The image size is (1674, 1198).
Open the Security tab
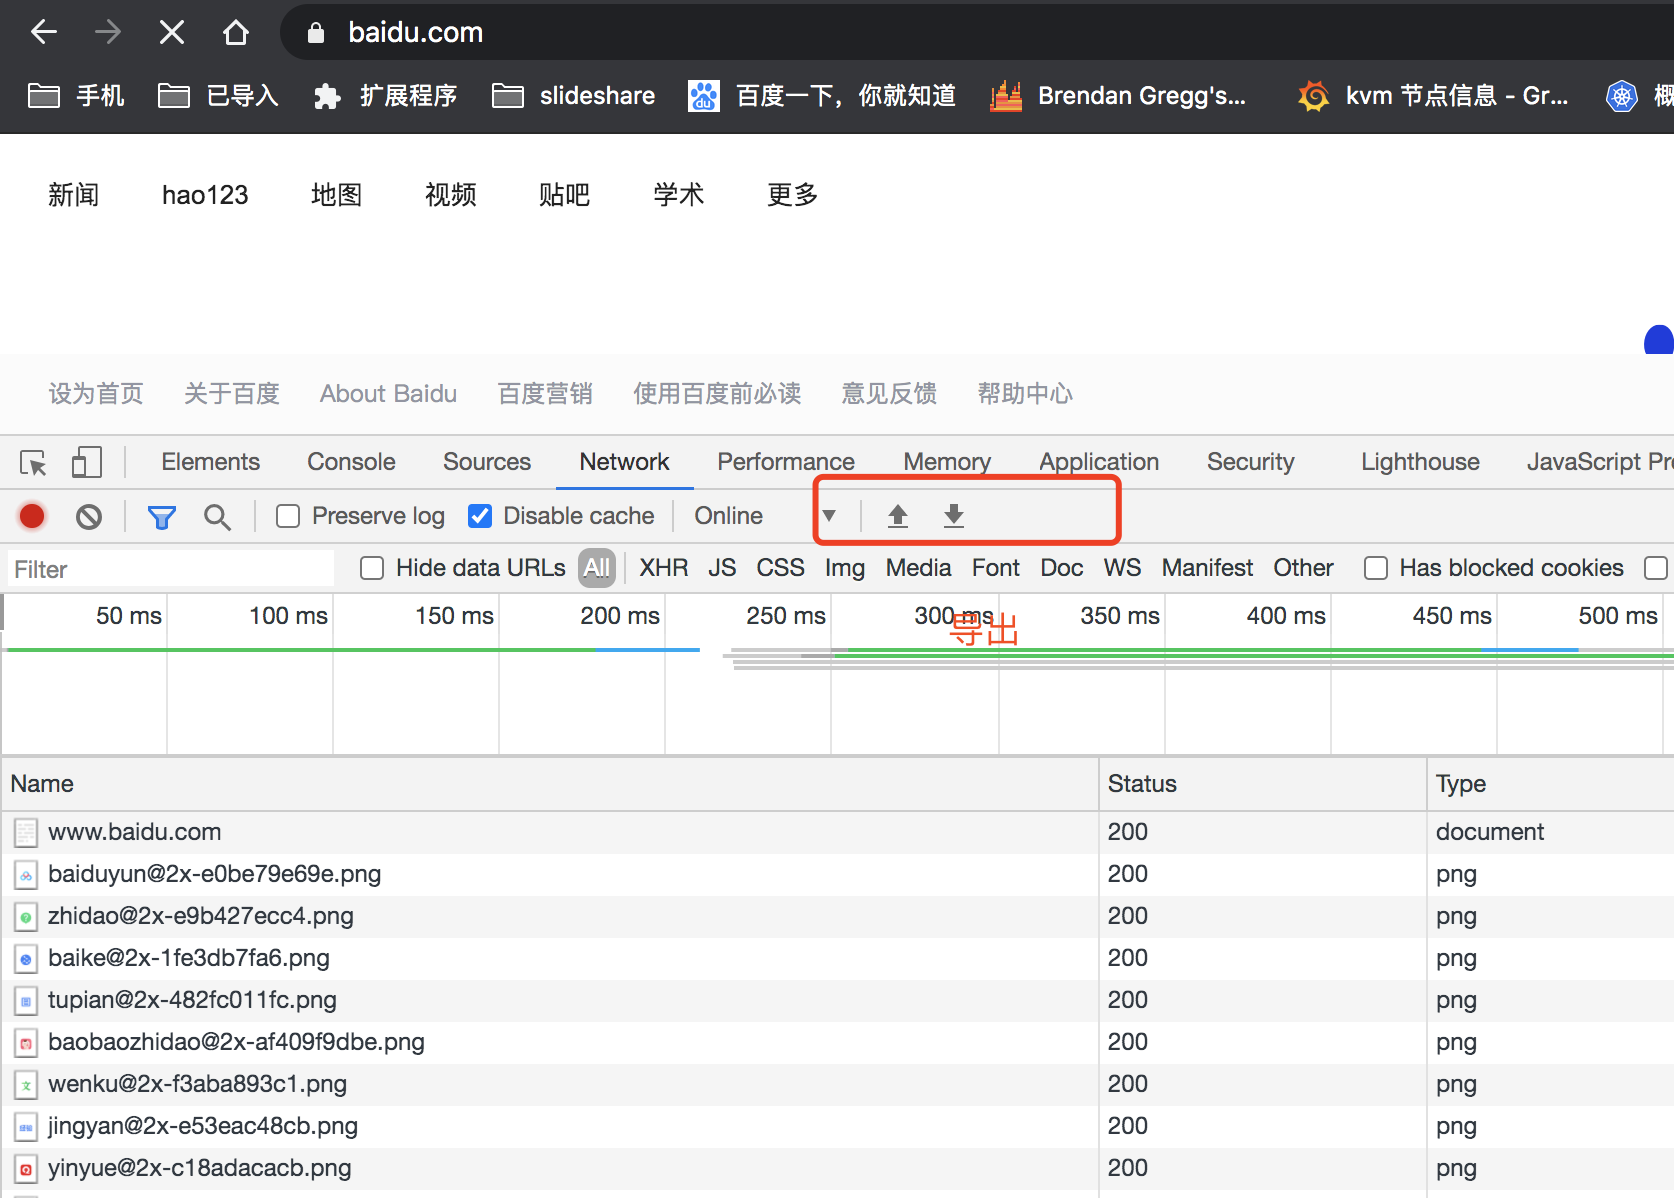1251,462
